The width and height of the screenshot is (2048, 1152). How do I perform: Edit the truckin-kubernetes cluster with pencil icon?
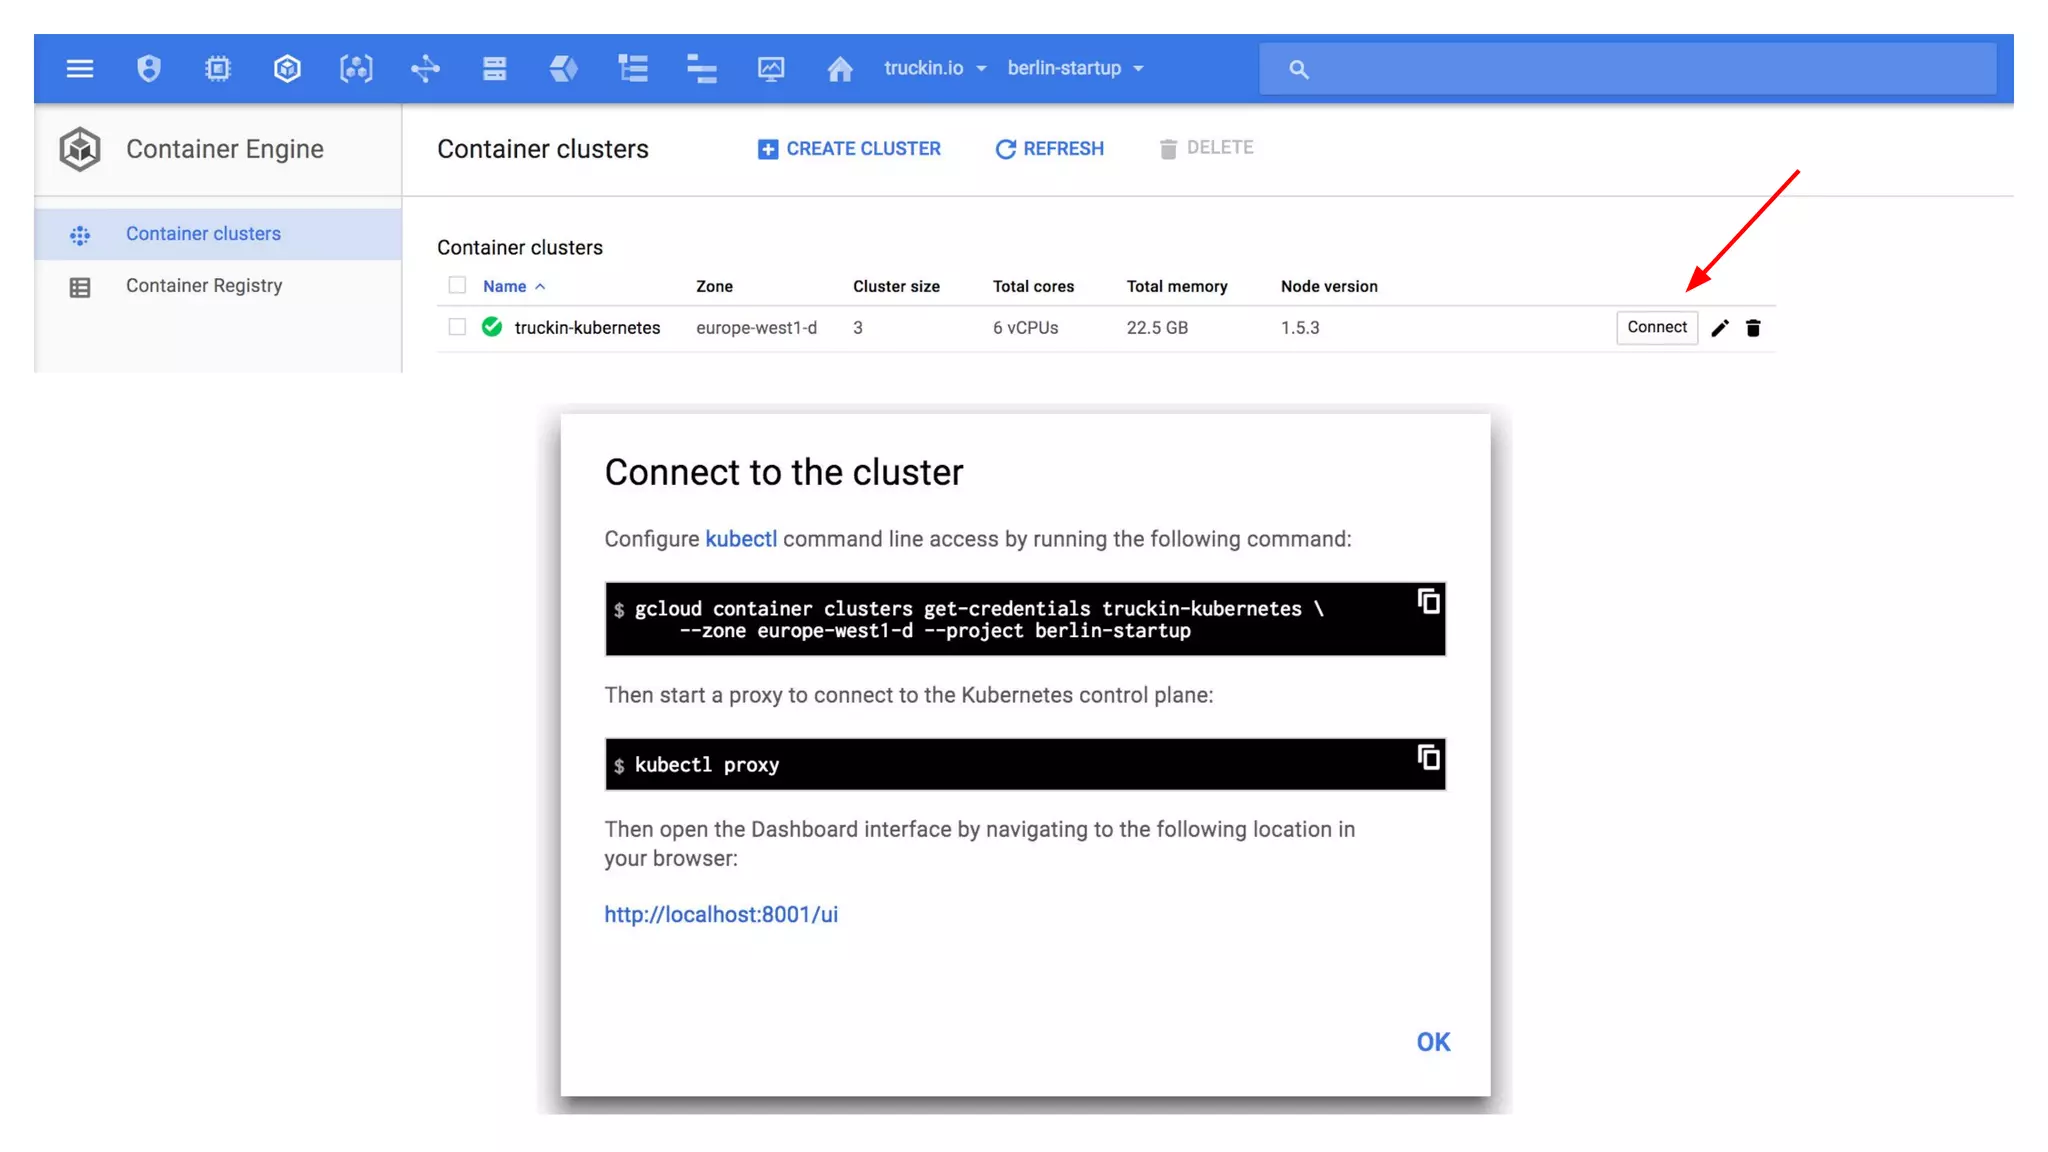tap(1720, 328)
